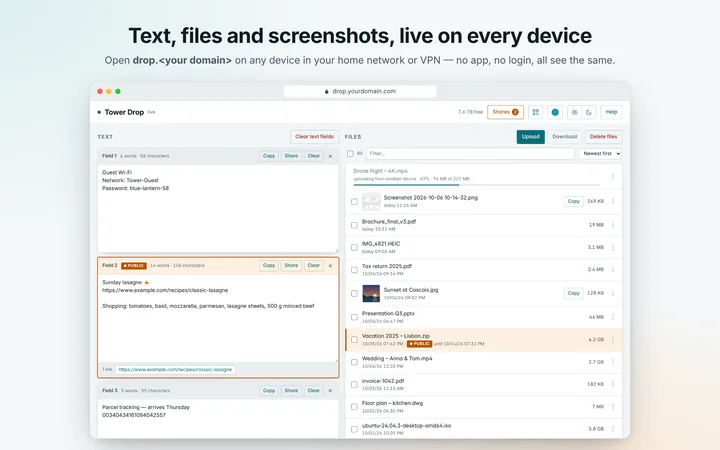Switch to light theme sun icon

click(574, 112)
